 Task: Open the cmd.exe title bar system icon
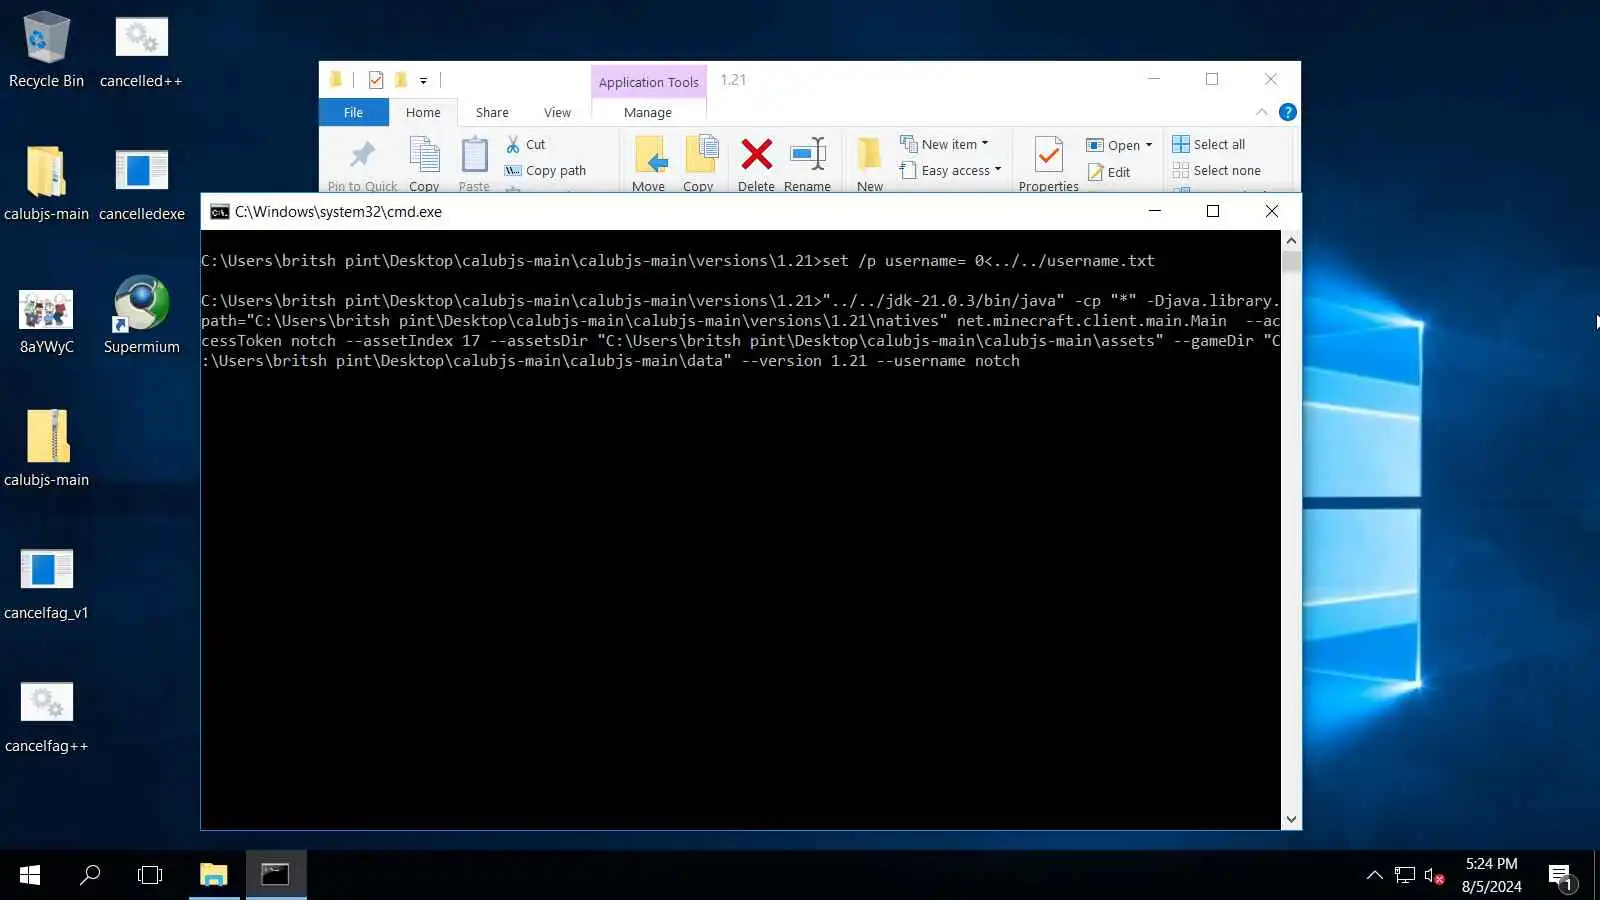pyautogui.click(x=219, y=211)
